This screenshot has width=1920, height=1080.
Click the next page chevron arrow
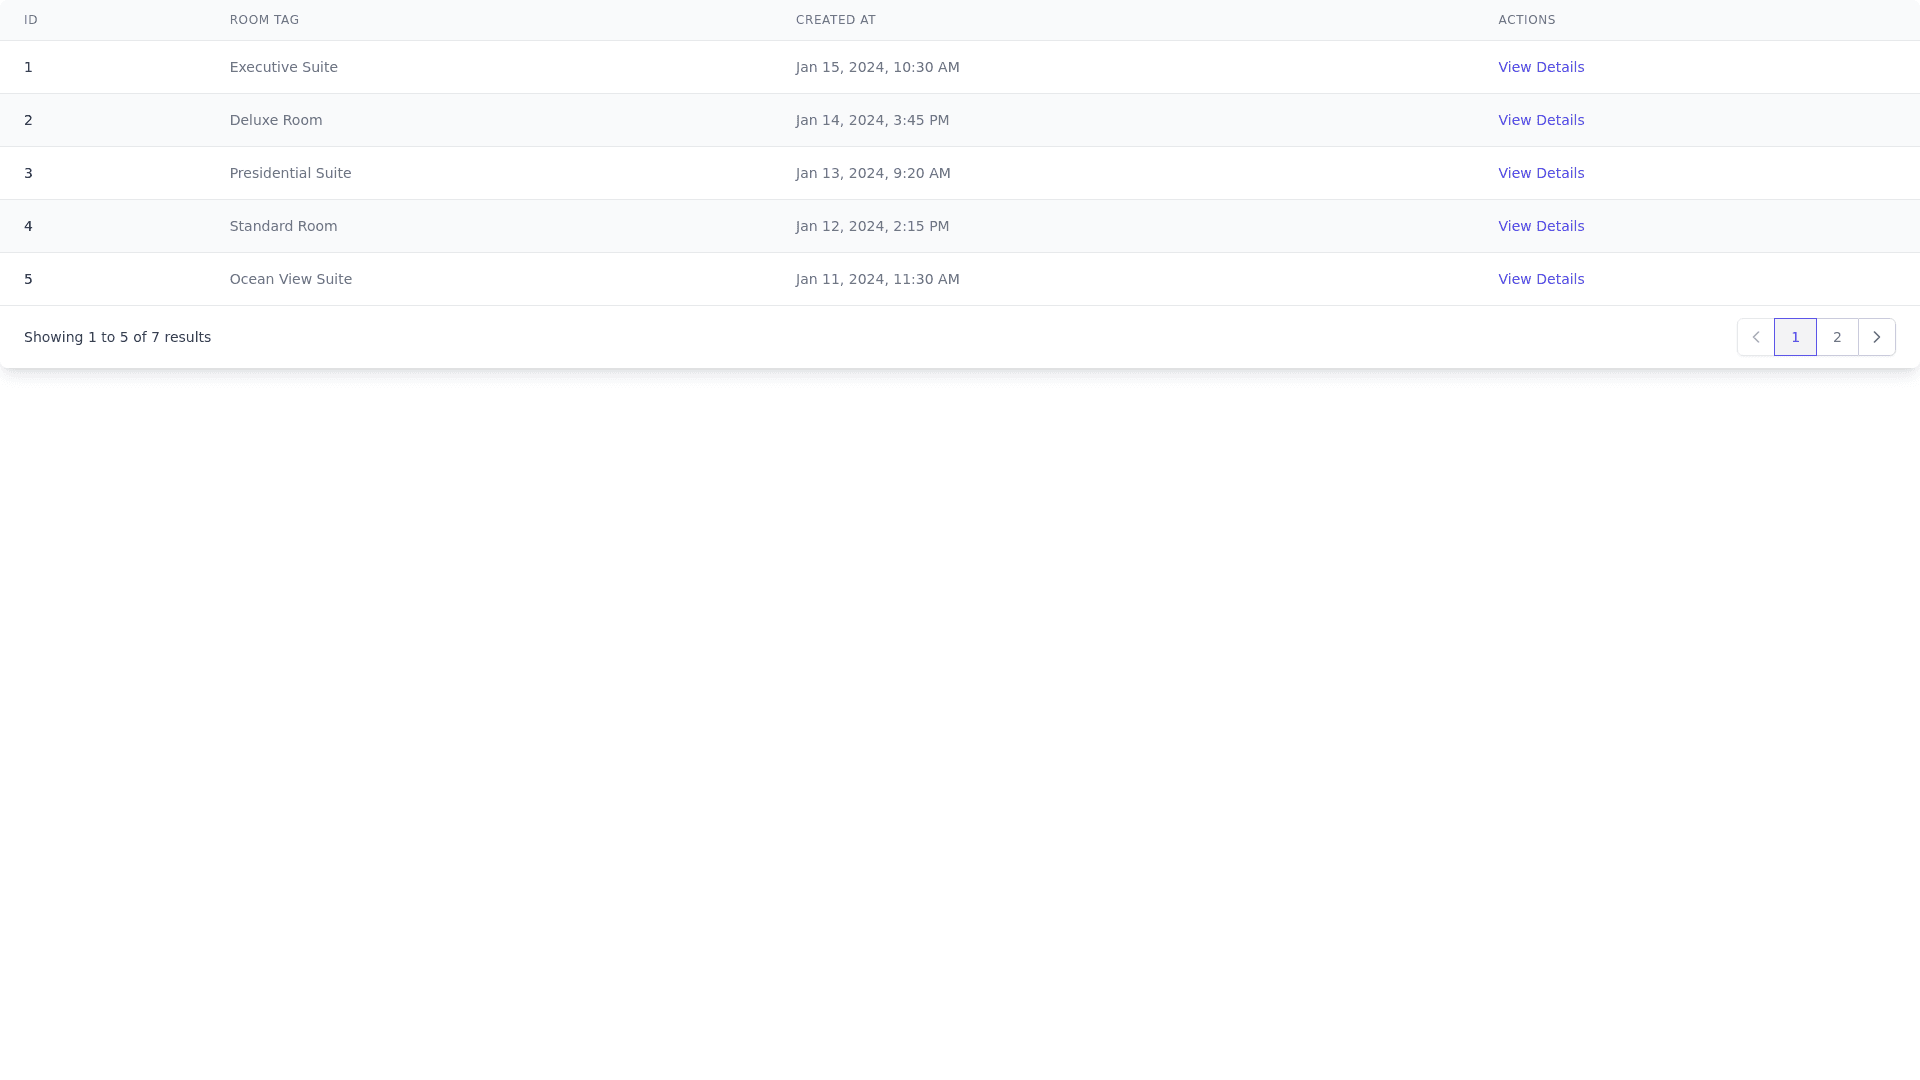1877,337
